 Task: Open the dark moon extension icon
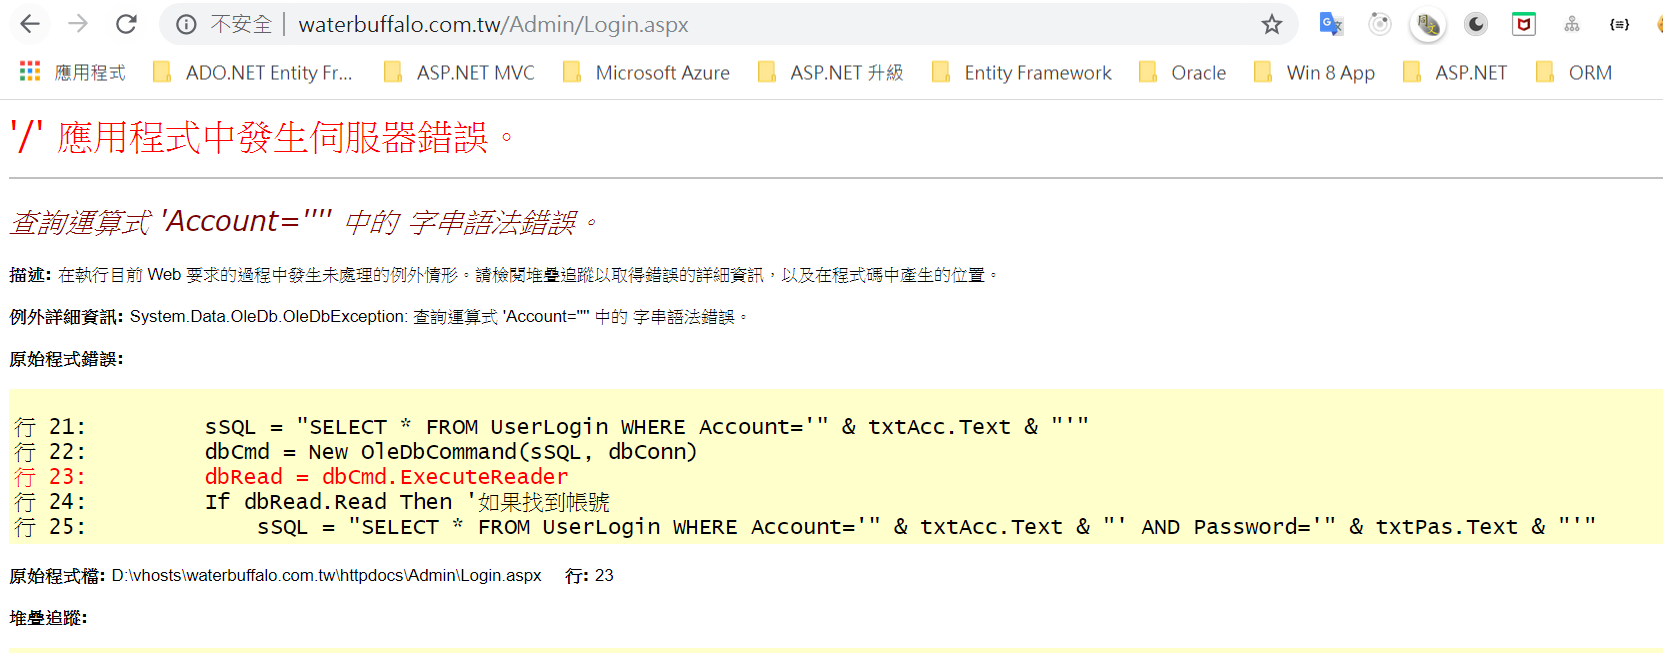(1476, 24)
